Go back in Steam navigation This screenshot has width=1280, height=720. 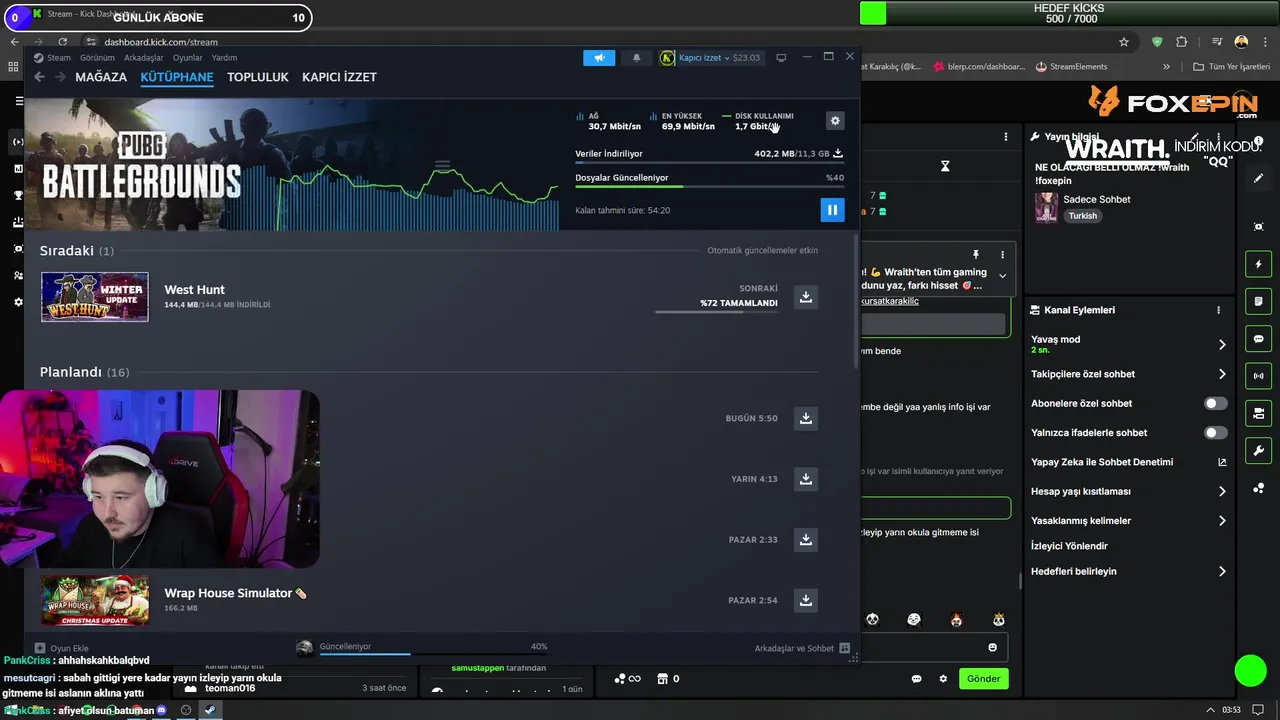(39, 77)
